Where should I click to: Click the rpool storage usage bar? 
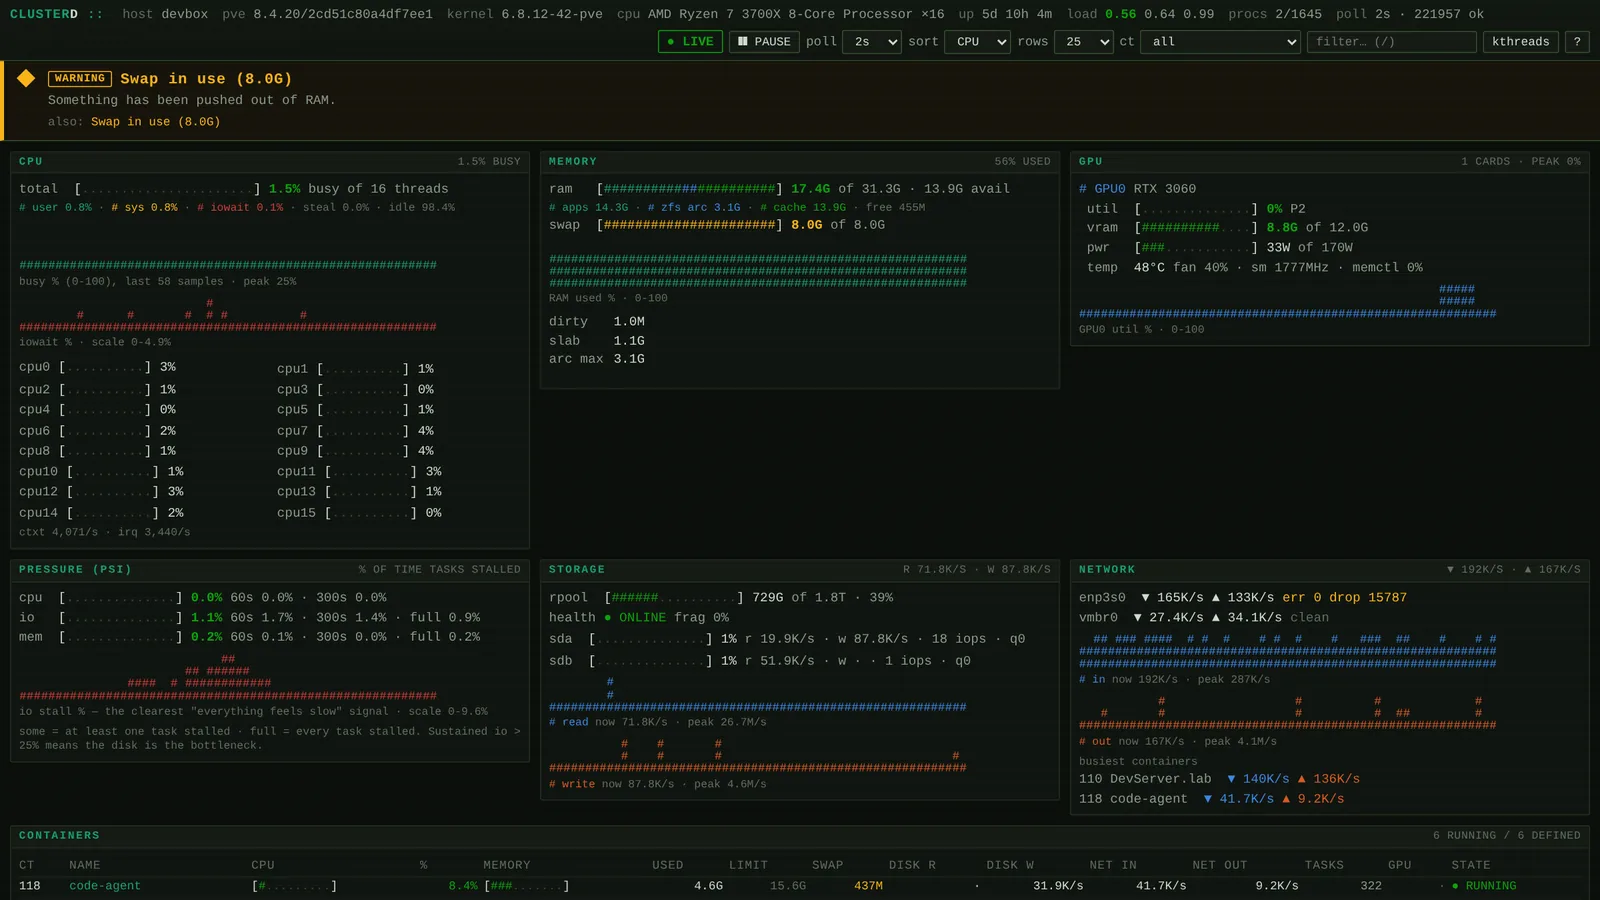(674, 598)
